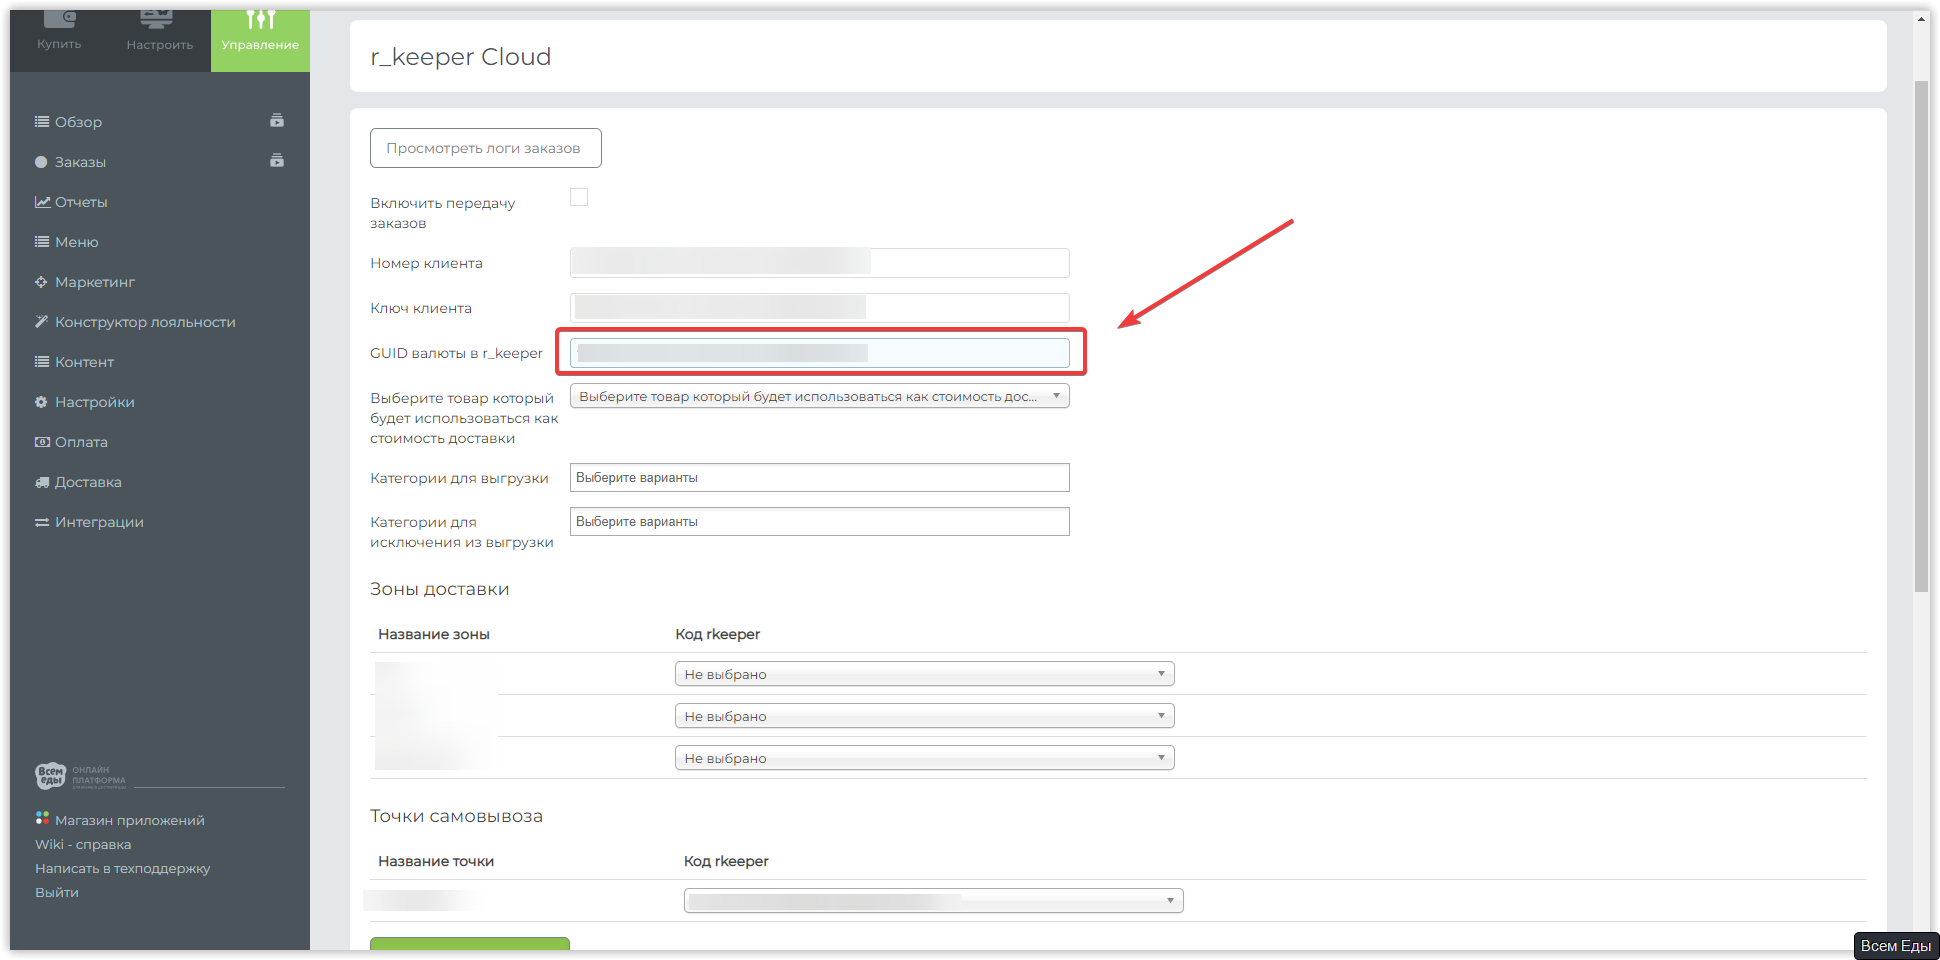1940x960 pixels.
Task: Click Просмотреть логи заказов button
Action: point(486,148)
